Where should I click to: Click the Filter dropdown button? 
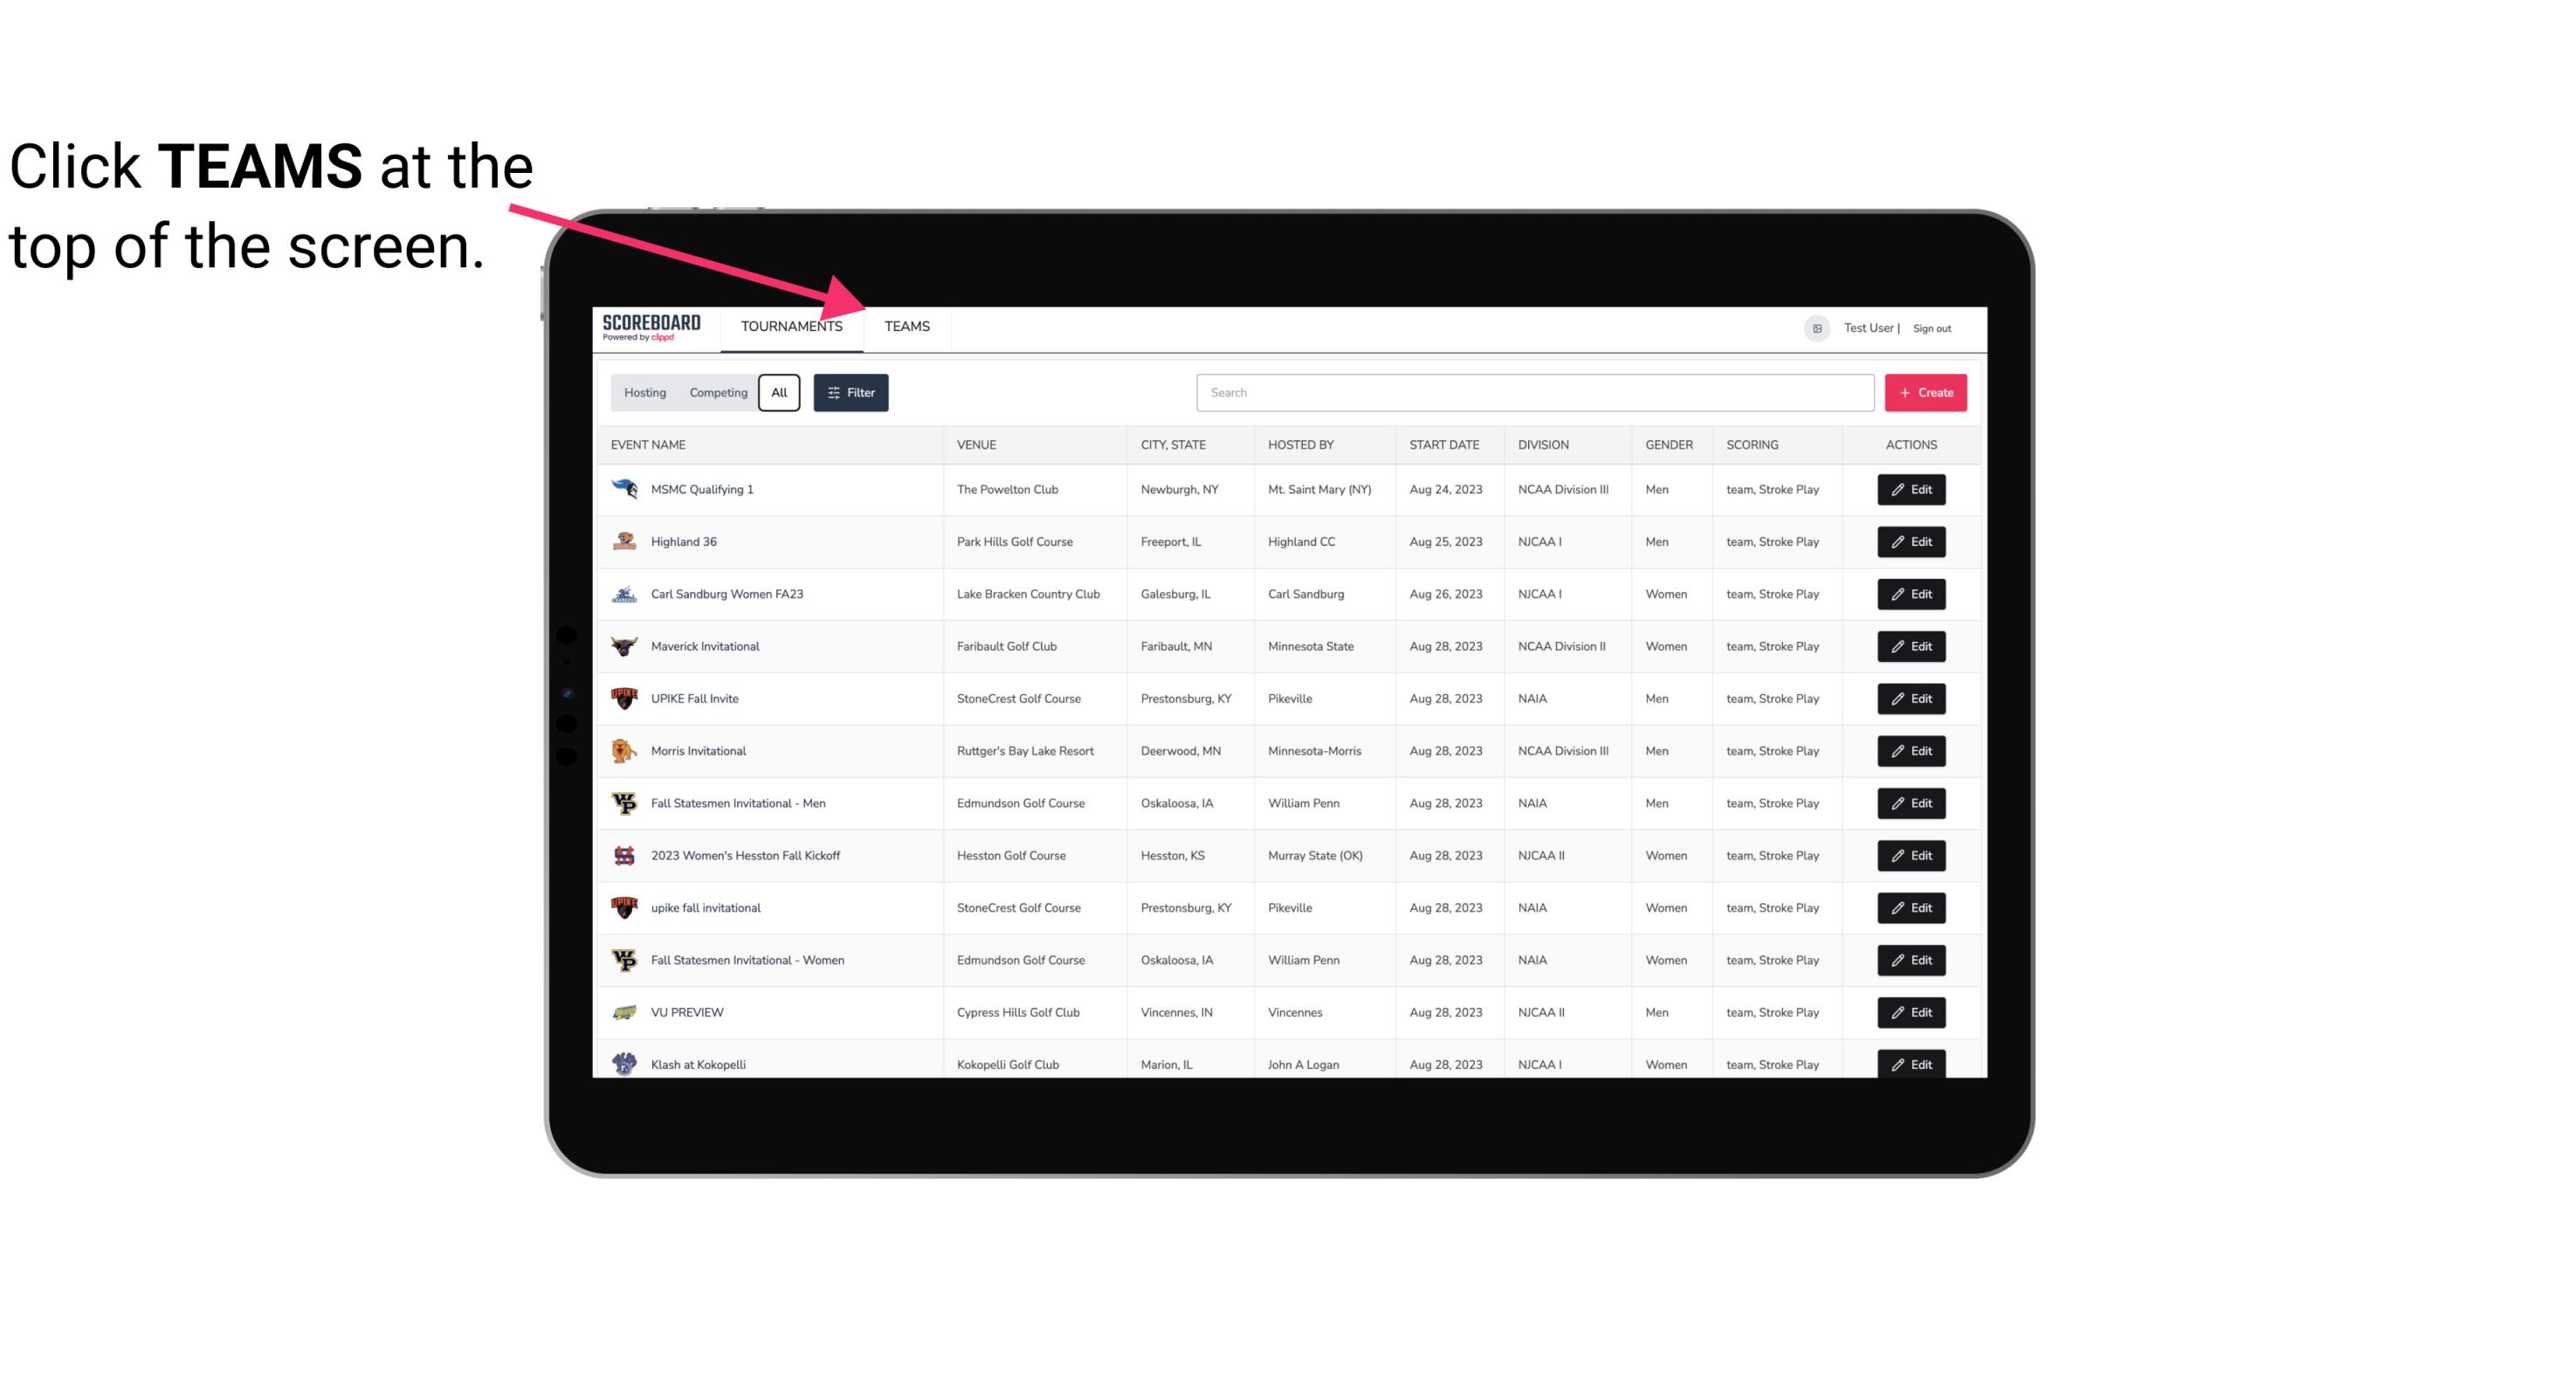tap(850, 393)
